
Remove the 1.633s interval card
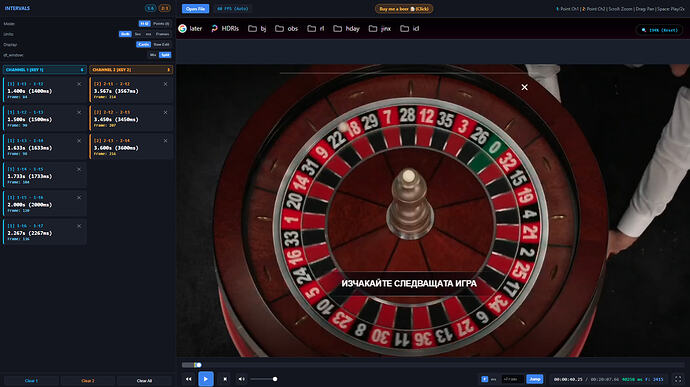[79, 141]
